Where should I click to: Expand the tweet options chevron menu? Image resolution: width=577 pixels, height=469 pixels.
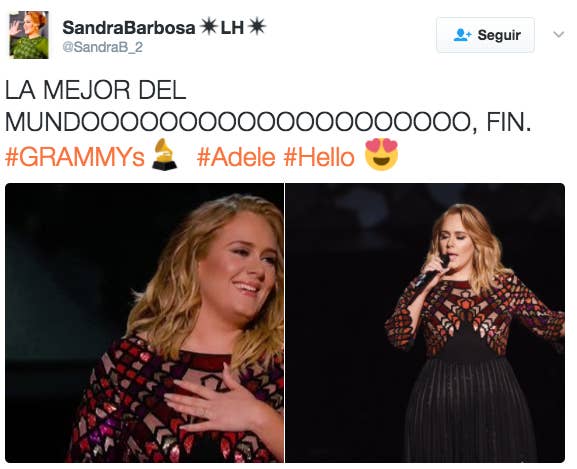tap(559, 35)
